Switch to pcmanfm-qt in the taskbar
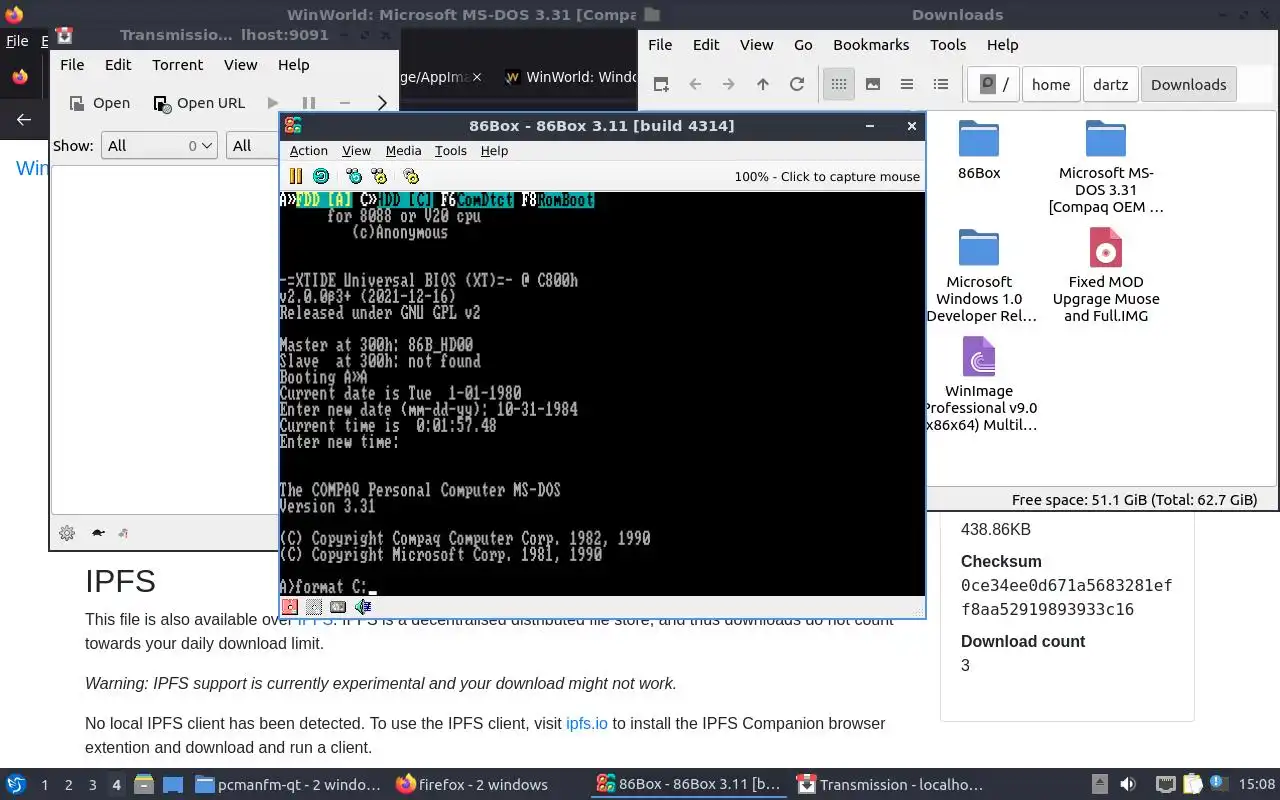 coord(288,785)
